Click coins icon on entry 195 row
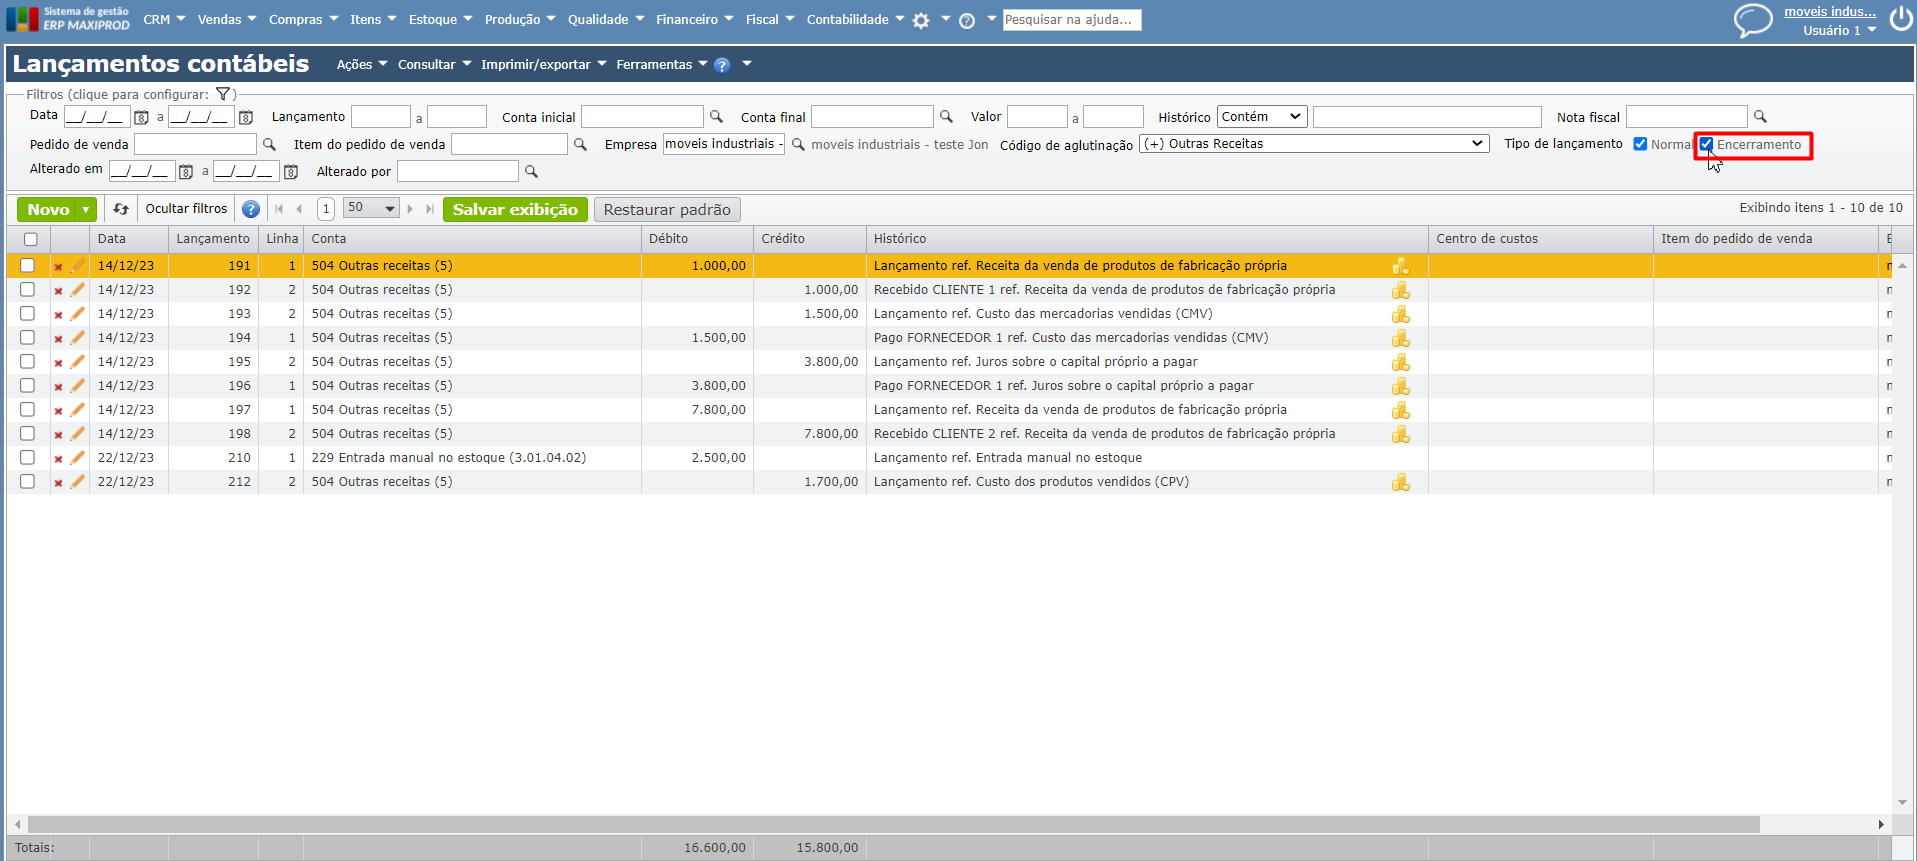The image size is (1917, 861). (1401, 362)
